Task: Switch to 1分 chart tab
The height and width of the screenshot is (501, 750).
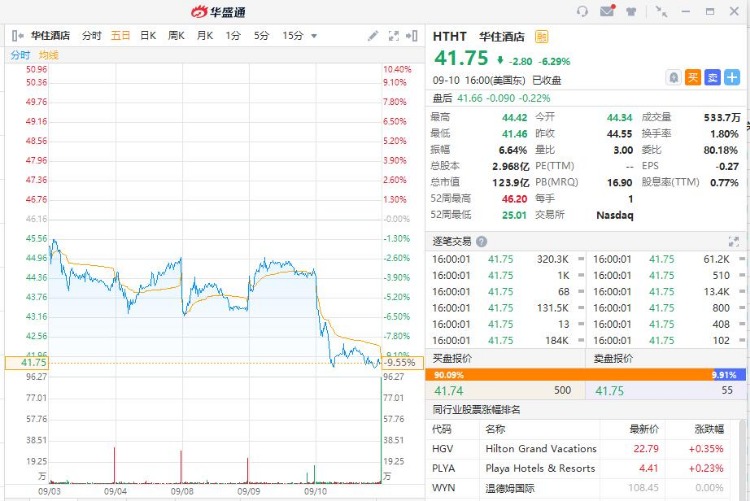Action: [x=233, y=35]
